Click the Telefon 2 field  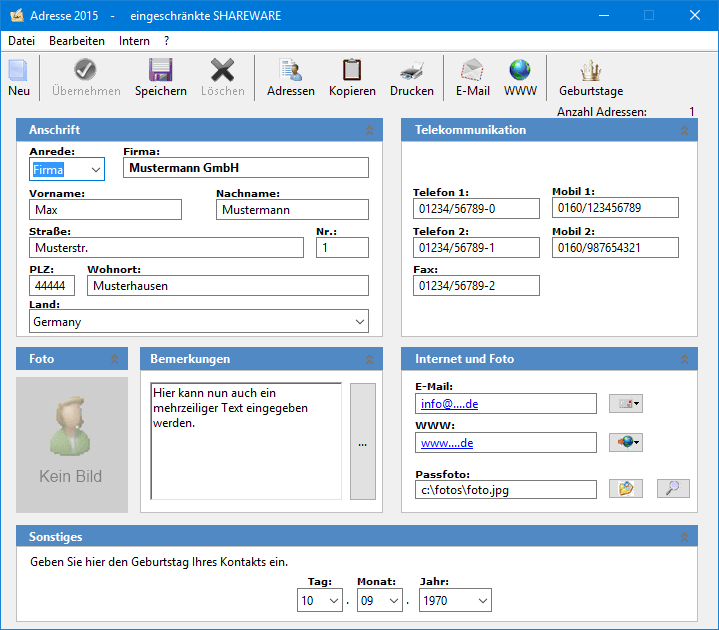coord(476,248)
